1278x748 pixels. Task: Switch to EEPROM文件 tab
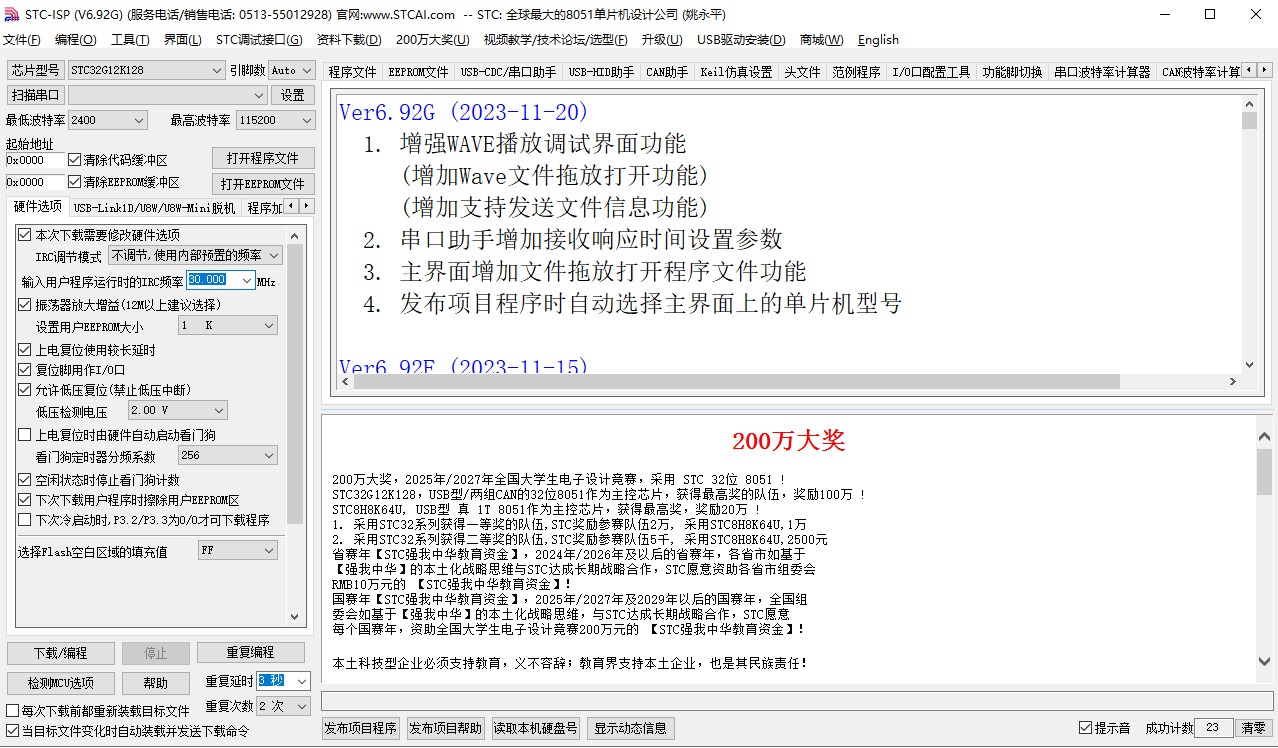point(418,72)
